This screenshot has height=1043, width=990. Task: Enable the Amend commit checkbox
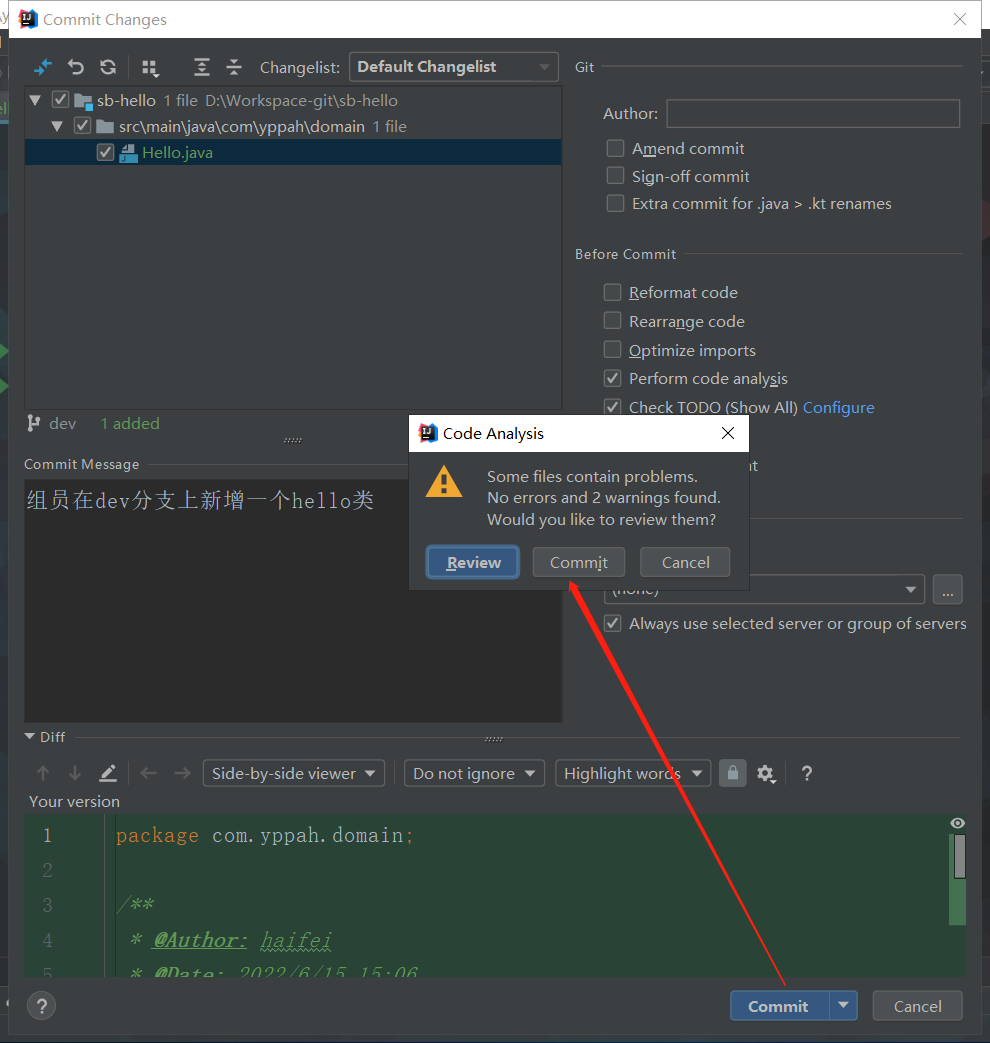click(x=615, y=148)
